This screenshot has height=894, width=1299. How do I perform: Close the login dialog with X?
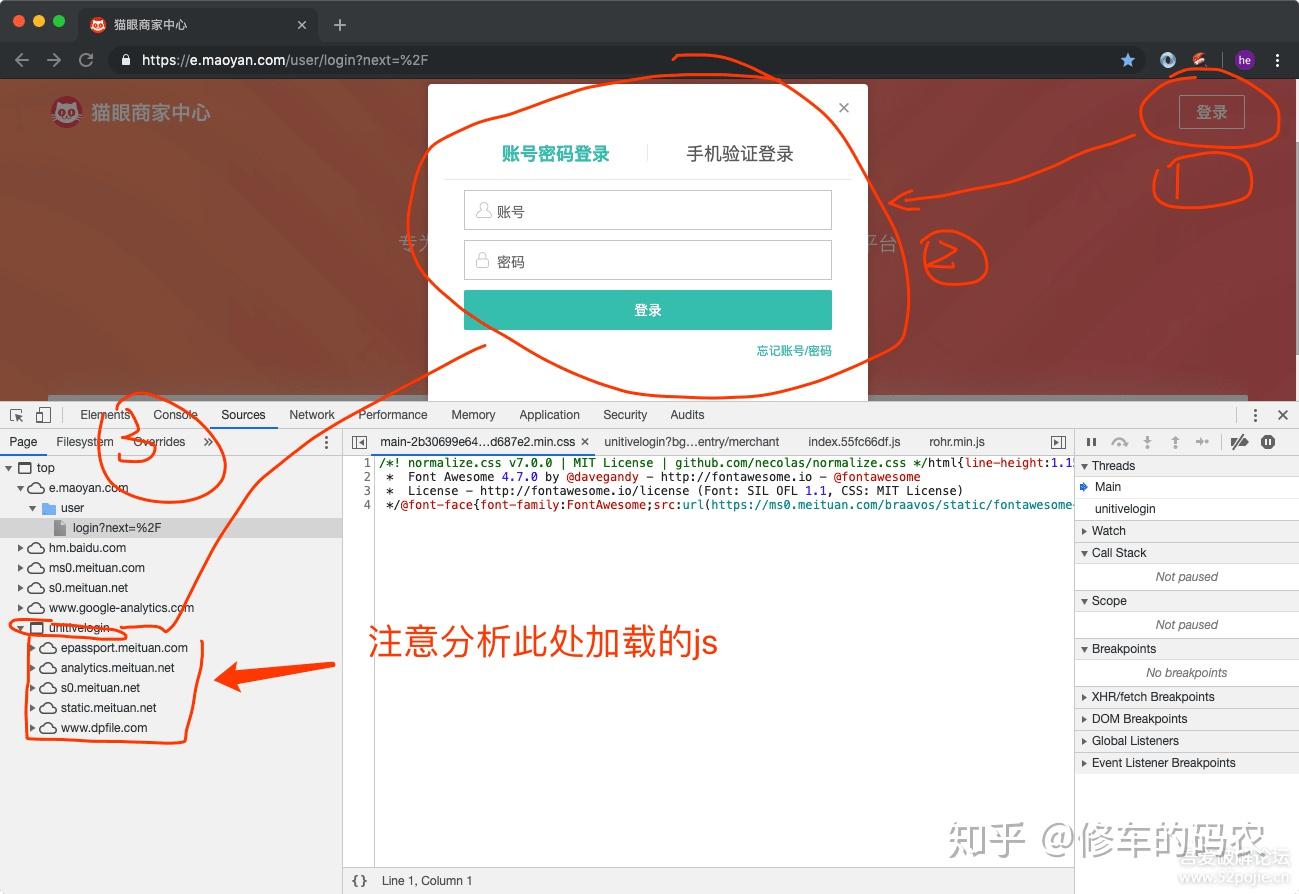(x=844, y=108)
